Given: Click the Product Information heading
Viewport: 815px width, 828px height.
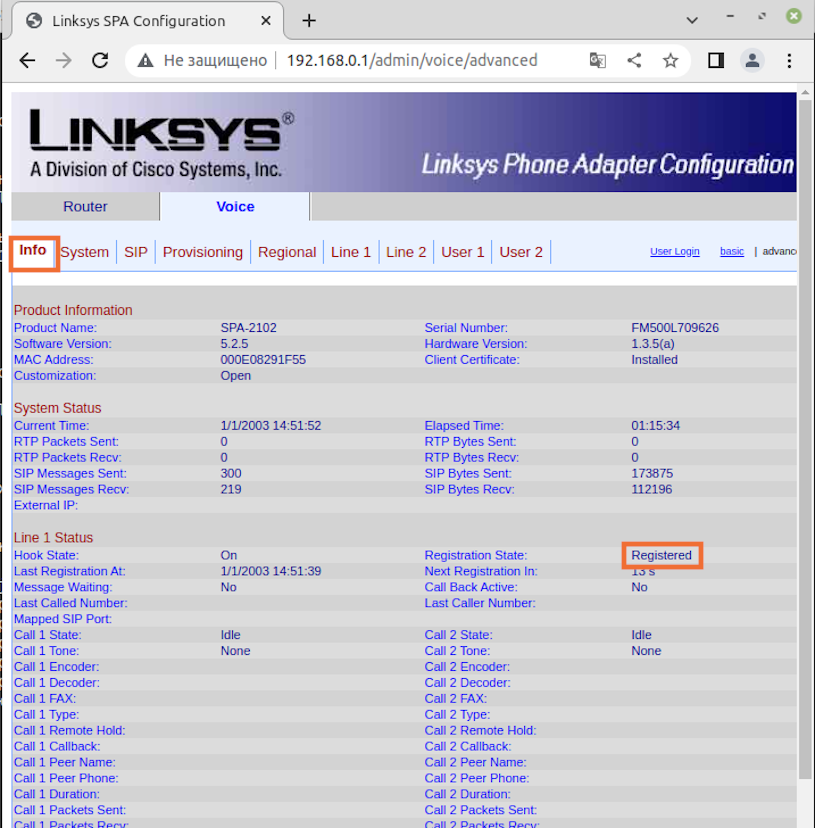Looking at the screenshot, I should pos(73,310).
